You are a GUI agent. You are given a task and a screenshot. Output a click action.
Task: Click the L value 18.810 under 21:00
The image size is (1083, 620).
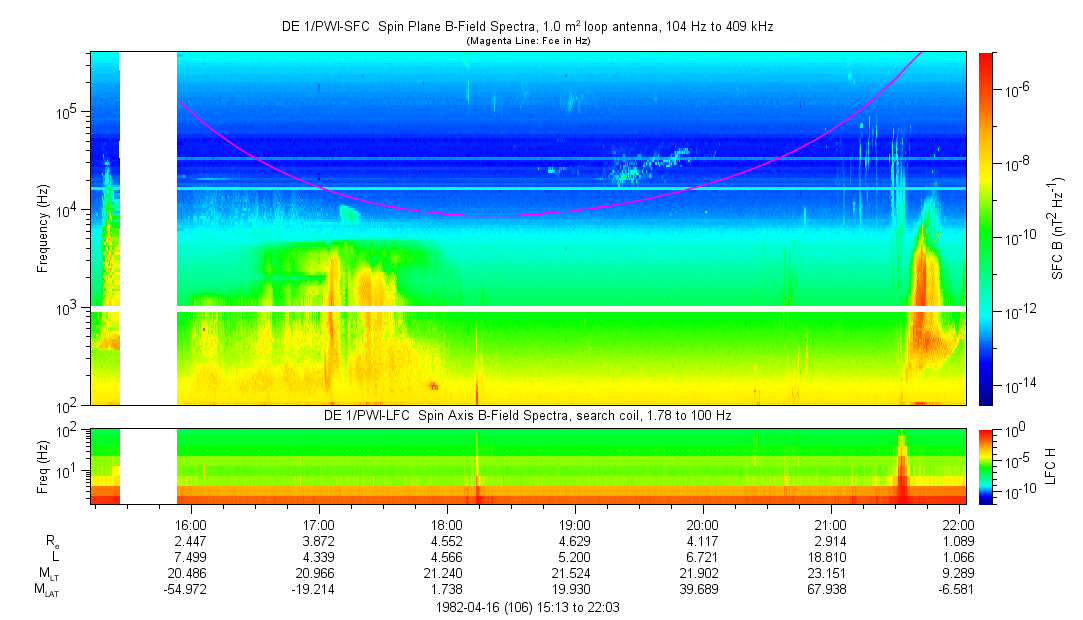tap(830, 558)
